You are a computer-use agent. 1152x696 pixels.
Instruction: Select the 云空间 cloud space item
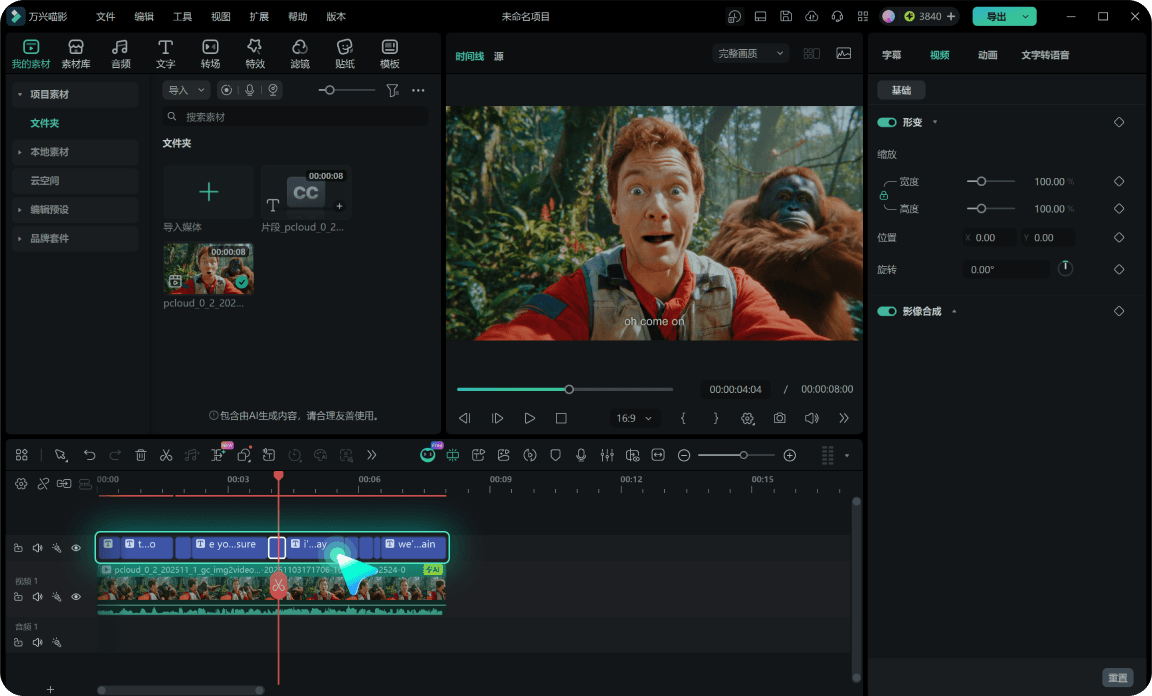(75, 181)
